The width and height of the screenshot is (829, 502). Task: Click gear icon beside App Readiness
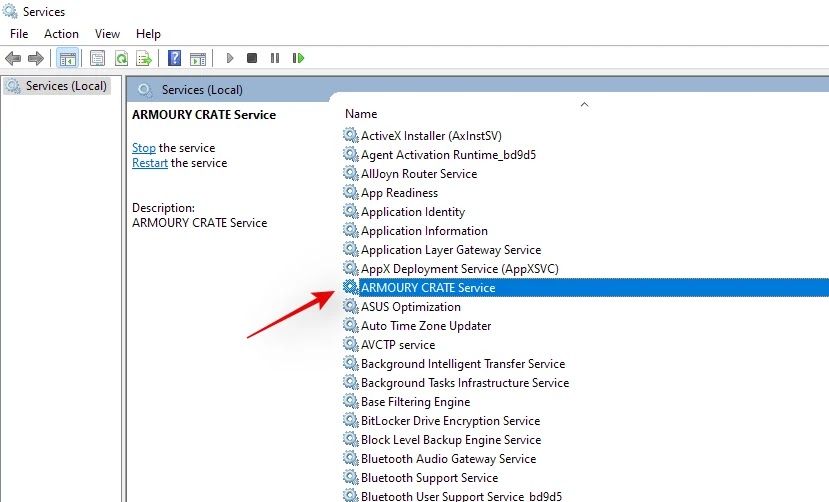coord(351,192)
